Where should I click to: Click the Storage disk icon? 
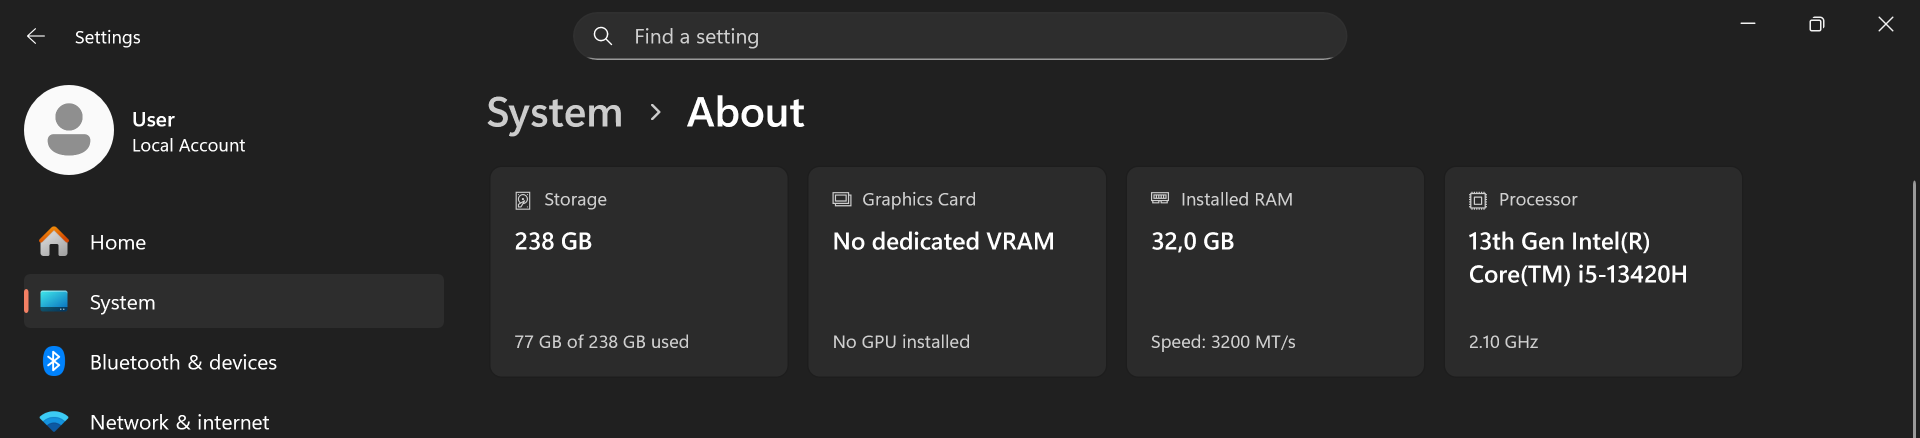[523, 200]
